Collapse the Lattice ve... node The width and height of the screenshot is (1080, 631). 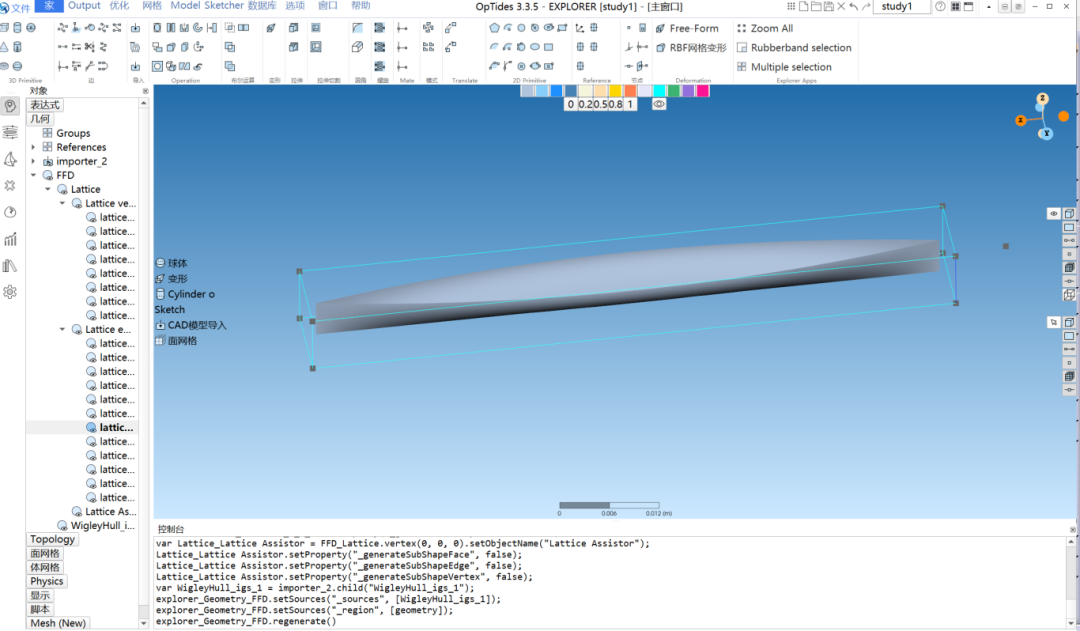(x=62, y=203)
